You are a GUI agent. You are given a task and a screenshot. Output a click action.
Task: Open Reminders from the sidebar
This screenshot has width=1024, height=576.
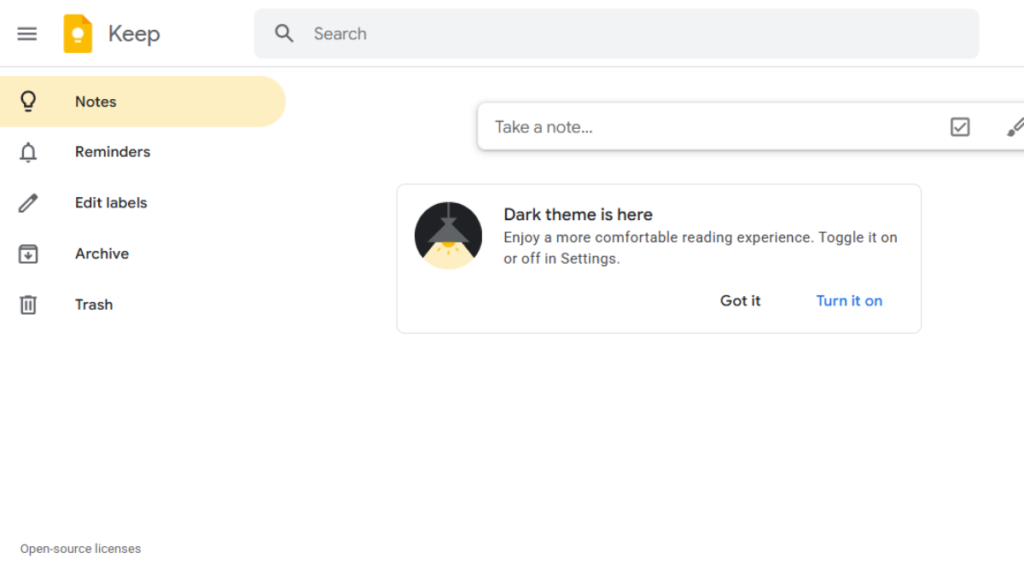click(112, 152)
